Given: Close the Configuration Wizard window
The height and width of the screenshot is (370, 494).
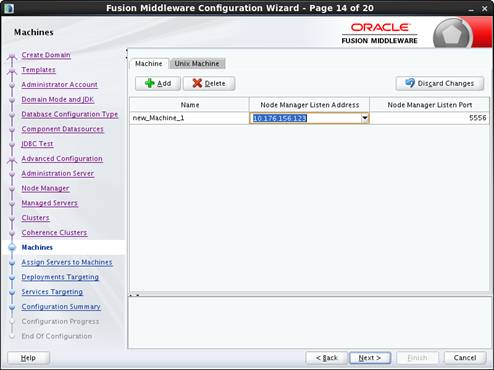Looking at the screenshot, I should point(485,9).
